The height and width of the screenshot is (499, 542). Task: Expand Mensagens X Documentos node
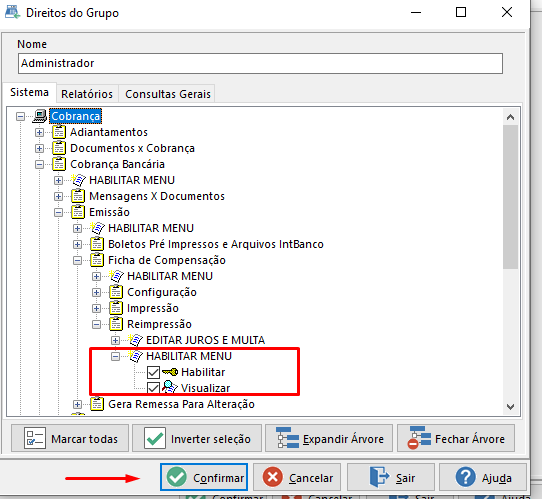point(58,196)
